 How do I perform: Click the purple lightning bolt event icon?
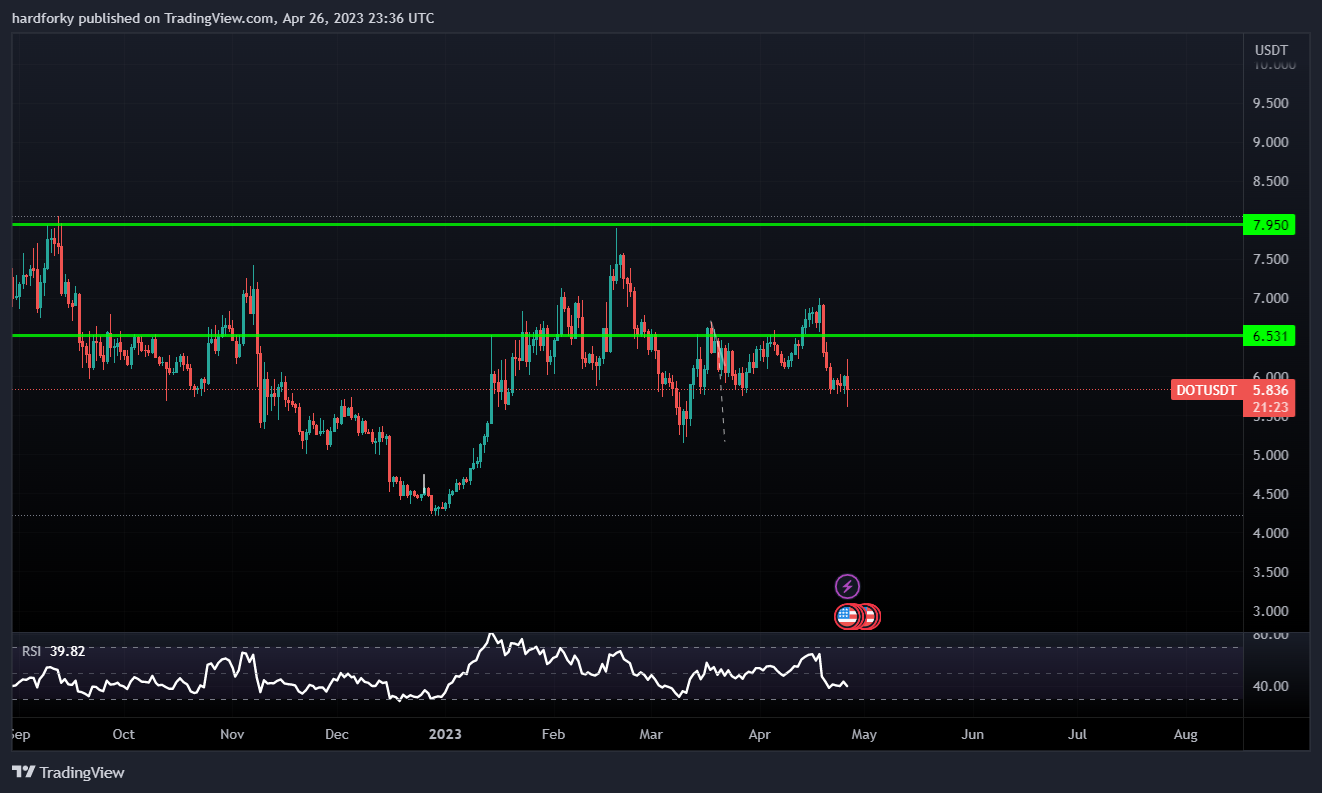[x=847, y=587]
